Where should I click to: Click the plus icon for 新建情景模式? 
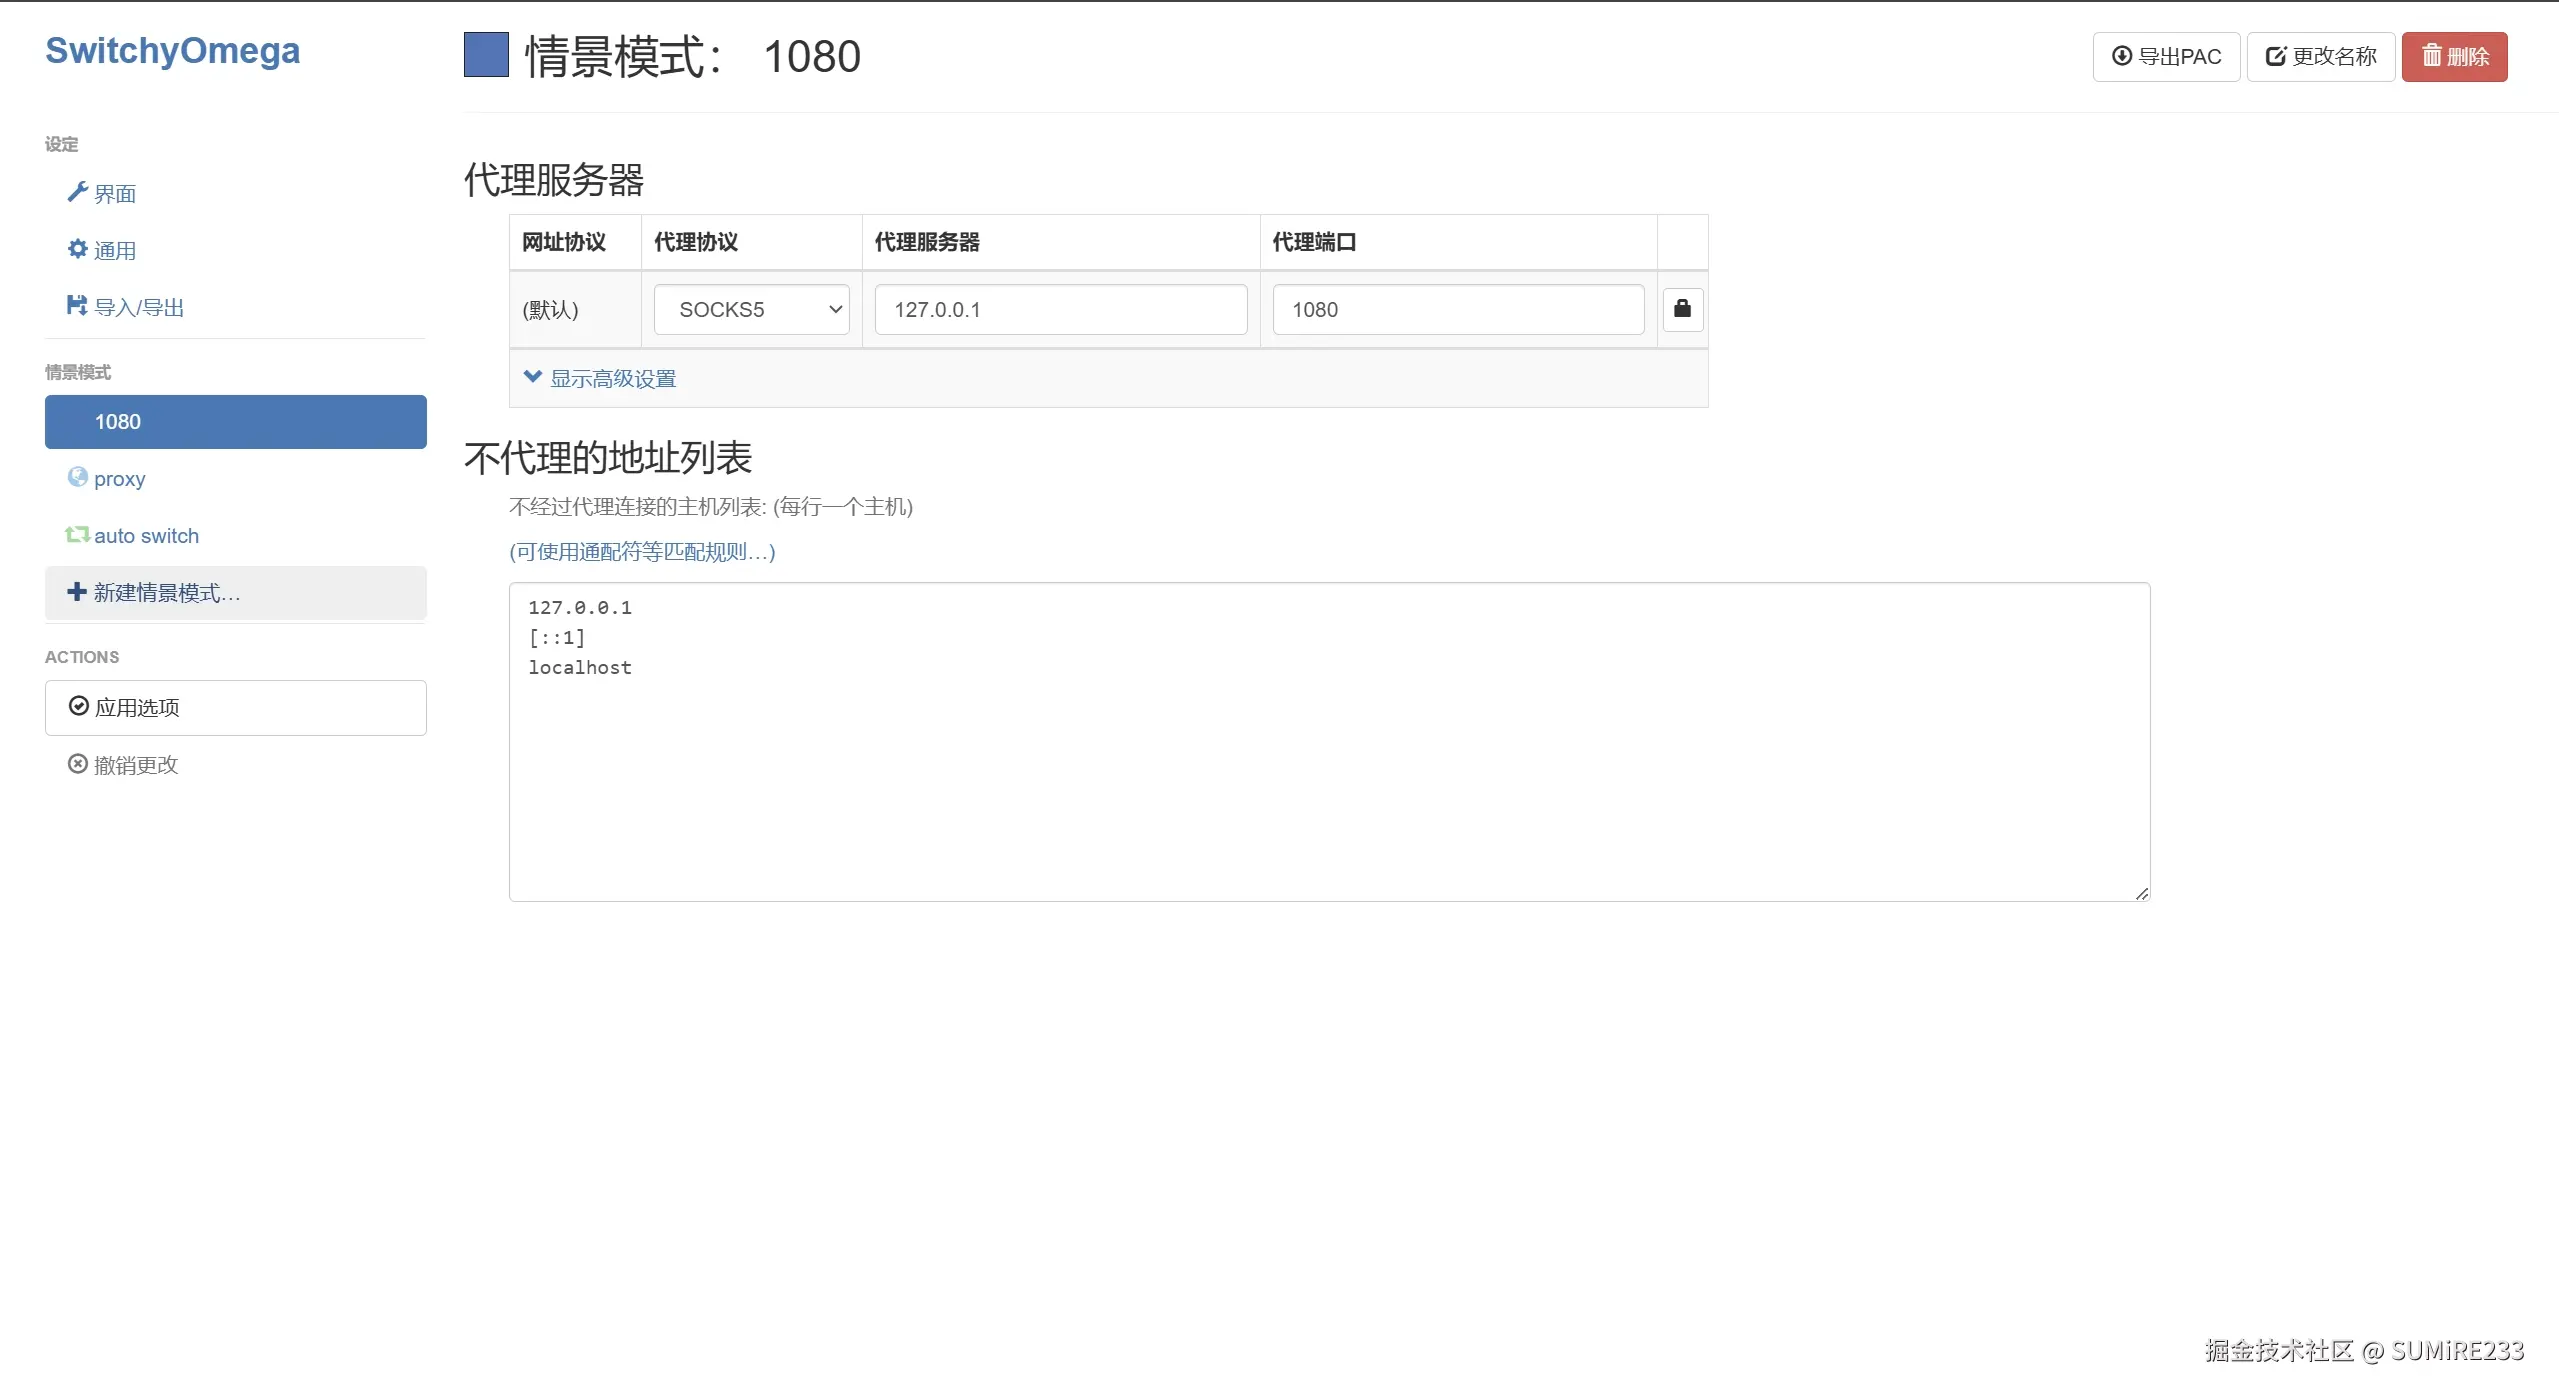click(x=76, y=592)
